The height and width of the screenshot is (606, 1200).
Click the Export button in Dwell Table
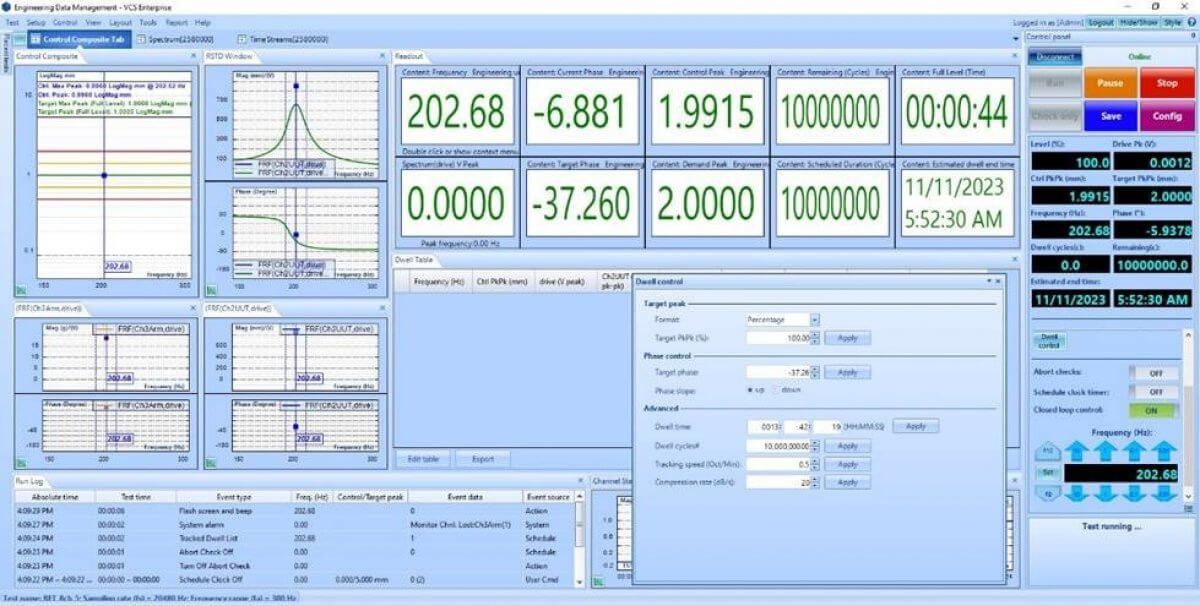(x=483, y=459)
